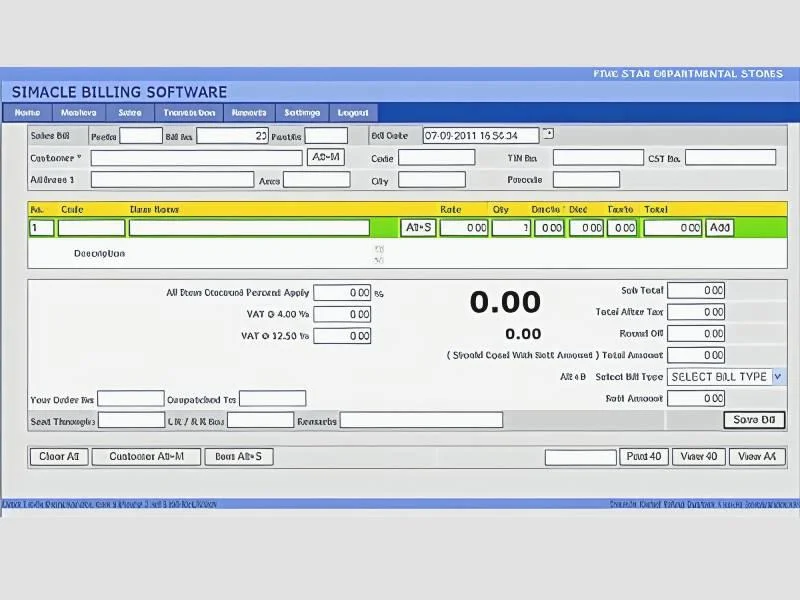Open the Settings menu
This screenshot has width=800, height=600.
[302, 113]
